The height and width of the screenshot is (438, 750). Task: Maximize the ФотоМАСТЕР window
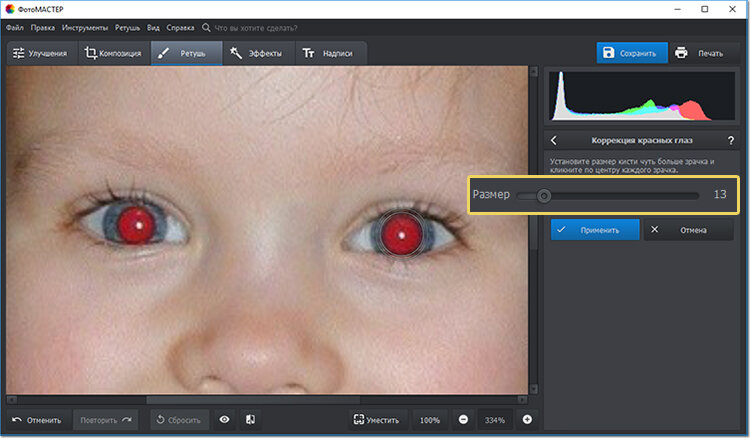[705, 9]
